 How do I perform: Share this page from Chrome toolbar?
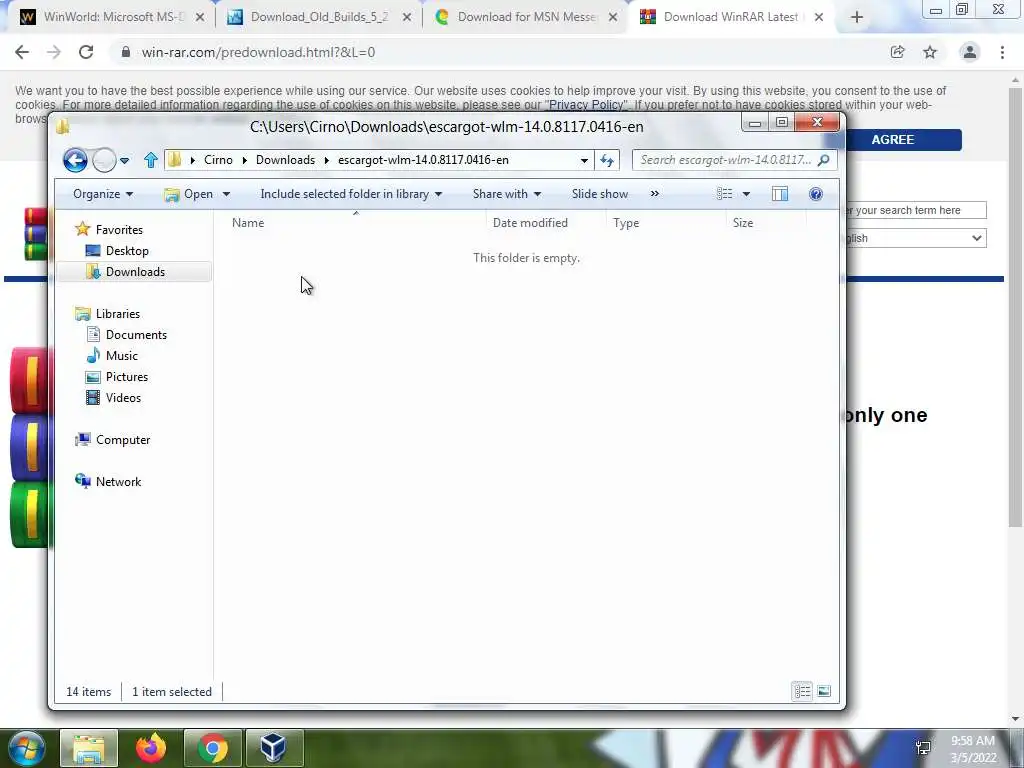click(x=897, y=52)
